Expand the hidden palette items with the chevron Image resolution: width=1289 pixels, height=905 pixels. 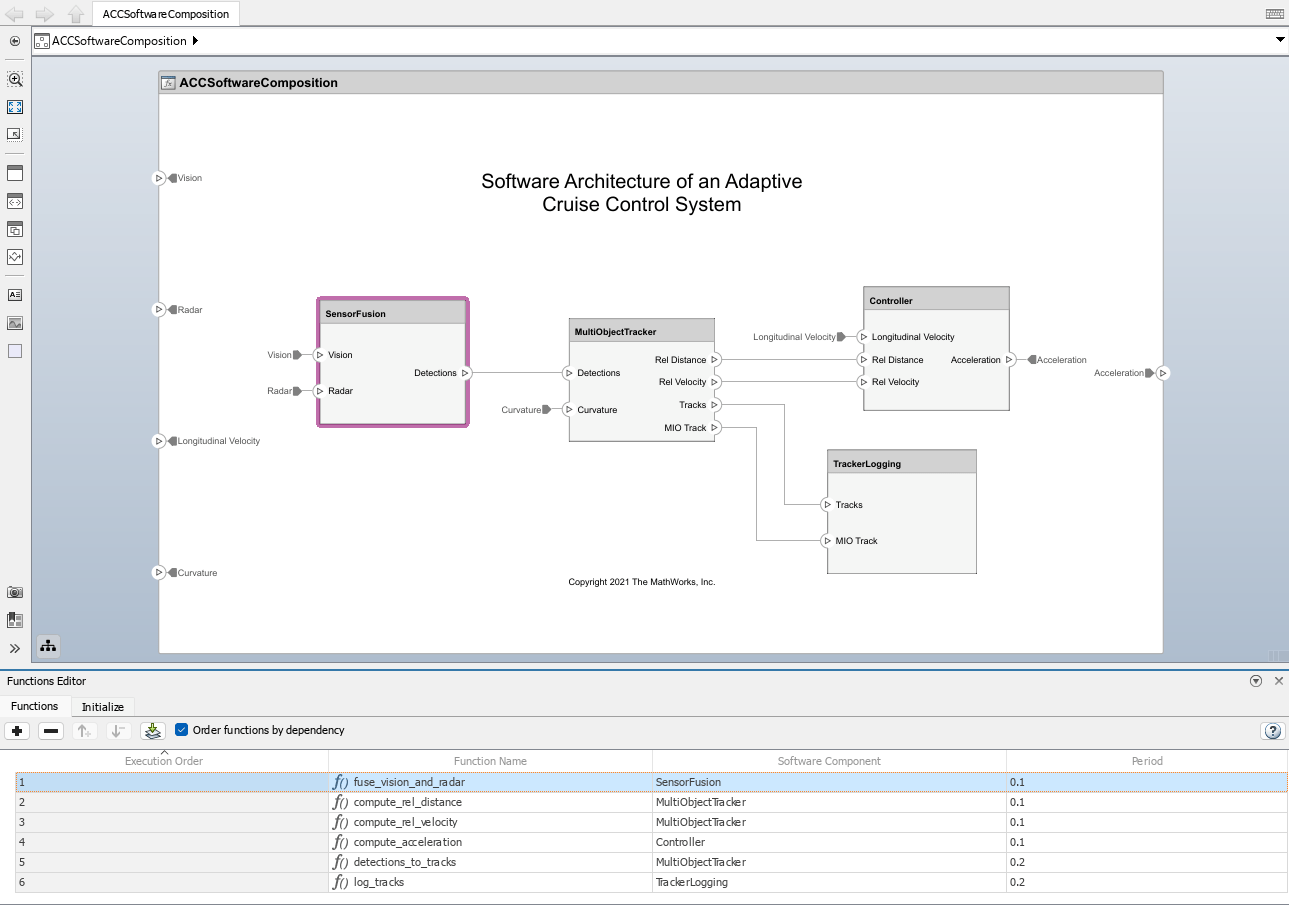(15, 647)
